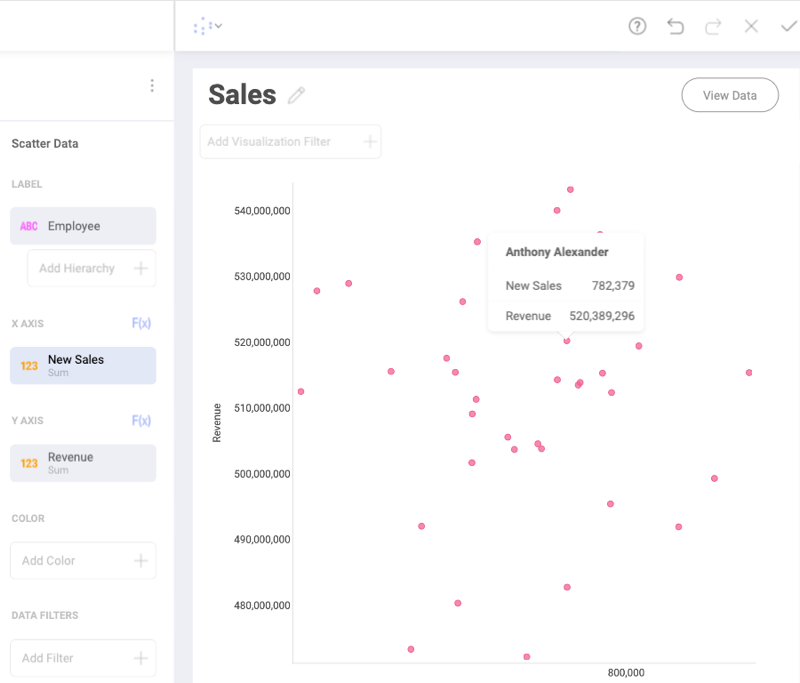Viewport: 800px width, 683px height.
Task: Select the New Sales field chip
Action: tap(83, 365)
